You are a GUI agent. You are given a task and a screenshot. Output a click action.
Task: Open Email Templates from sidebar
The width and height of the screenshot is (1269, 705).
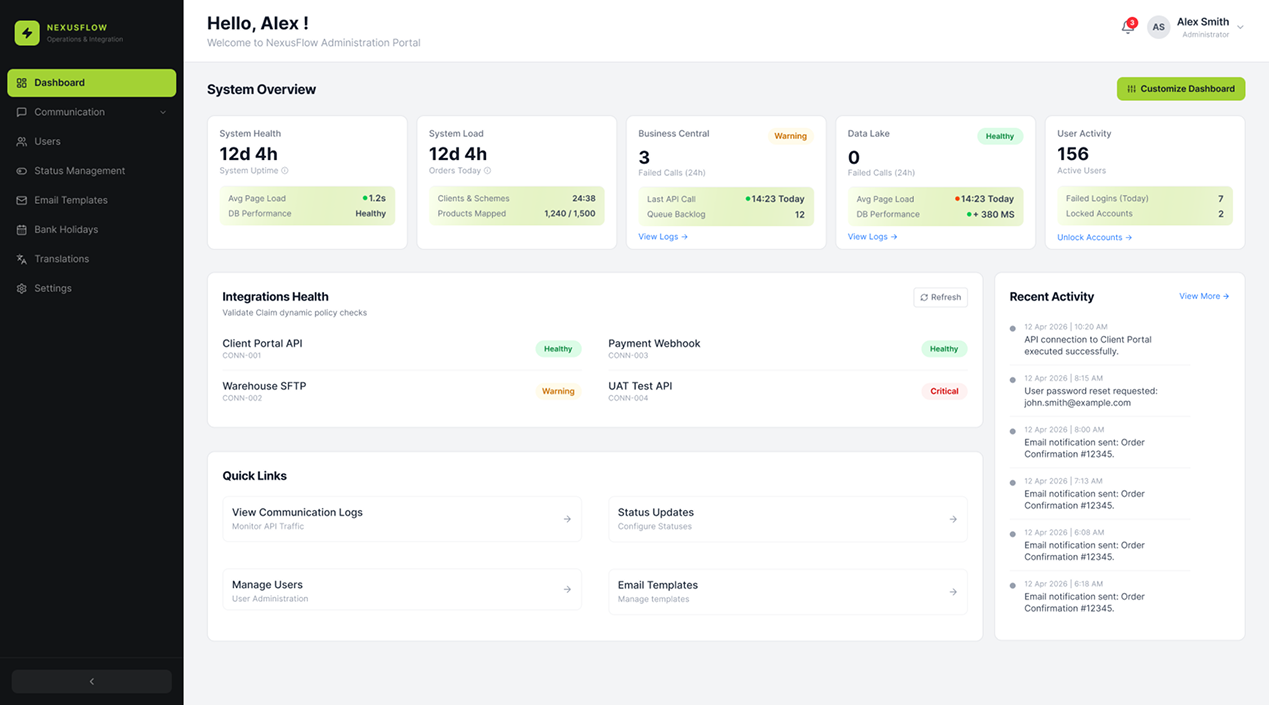tap(92, 200)
